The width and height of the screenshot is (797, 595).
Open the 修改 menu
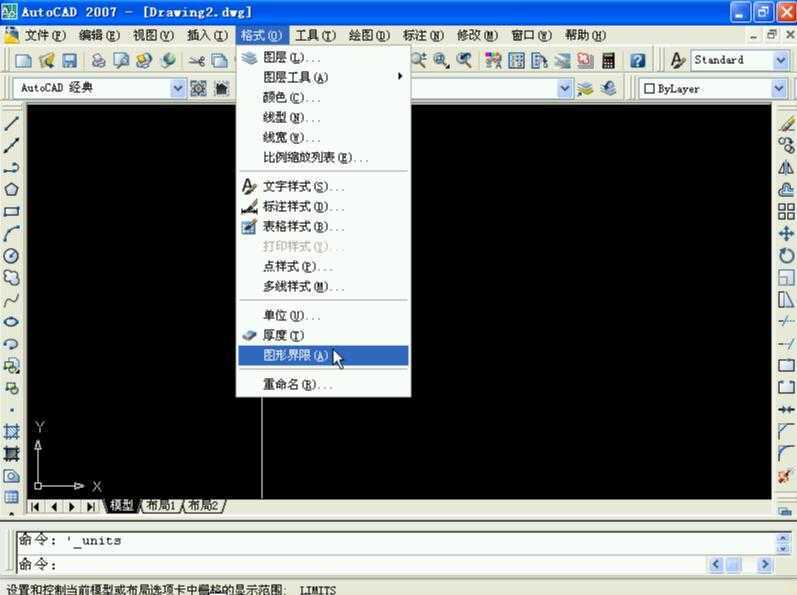[477, 35]
